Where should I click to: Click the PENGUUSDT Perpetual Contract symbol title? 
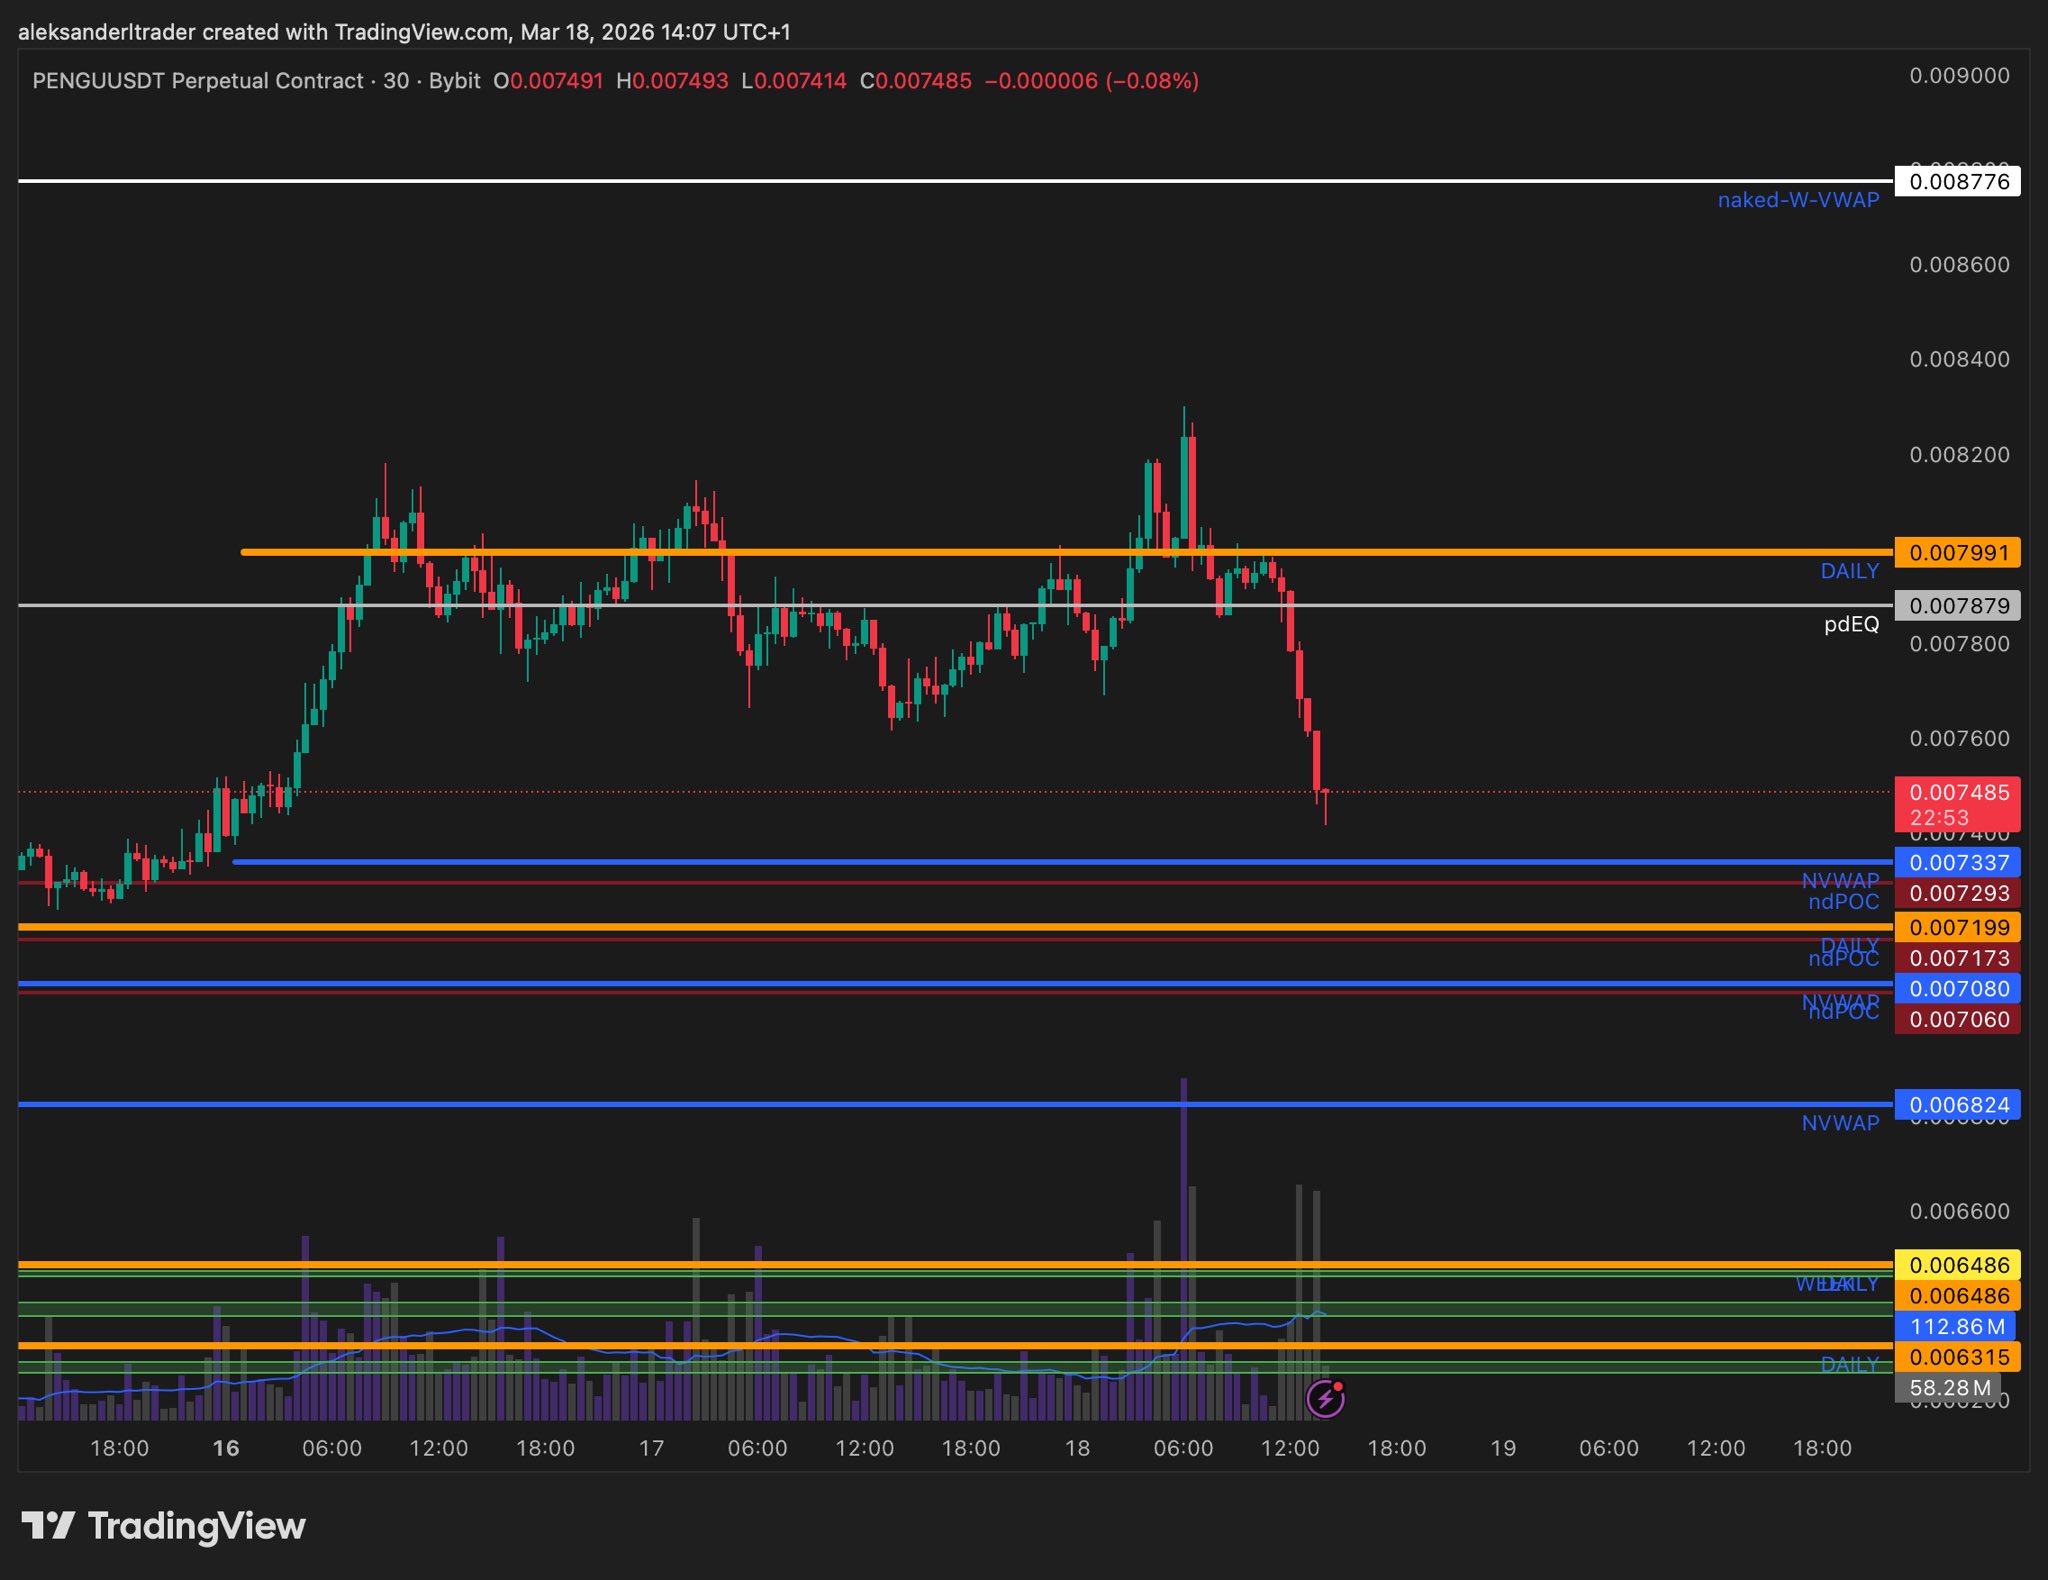click(198, 81)
